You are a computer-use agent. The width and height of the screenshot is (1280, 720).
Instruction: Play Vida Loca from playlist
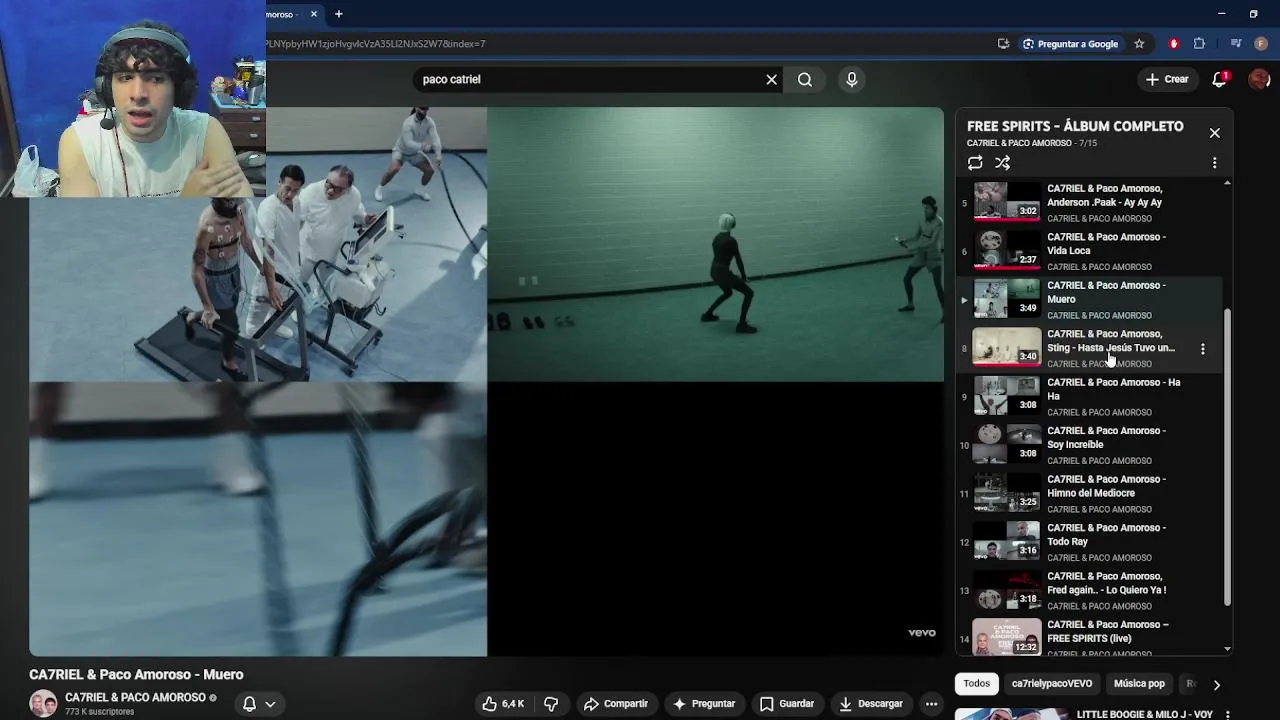tap(1090, 250)
